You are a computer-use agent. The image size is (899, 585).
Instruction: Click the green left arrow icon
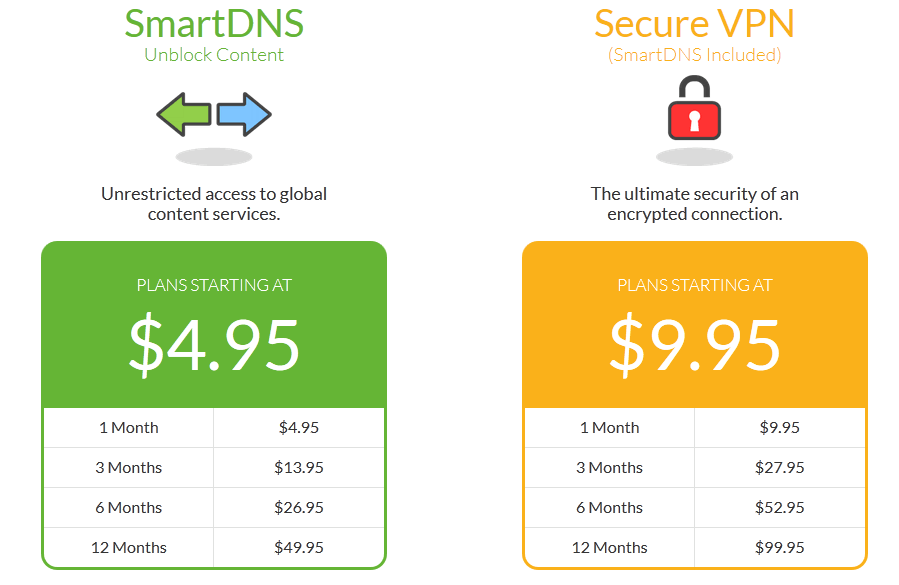[x=184, y=114]
